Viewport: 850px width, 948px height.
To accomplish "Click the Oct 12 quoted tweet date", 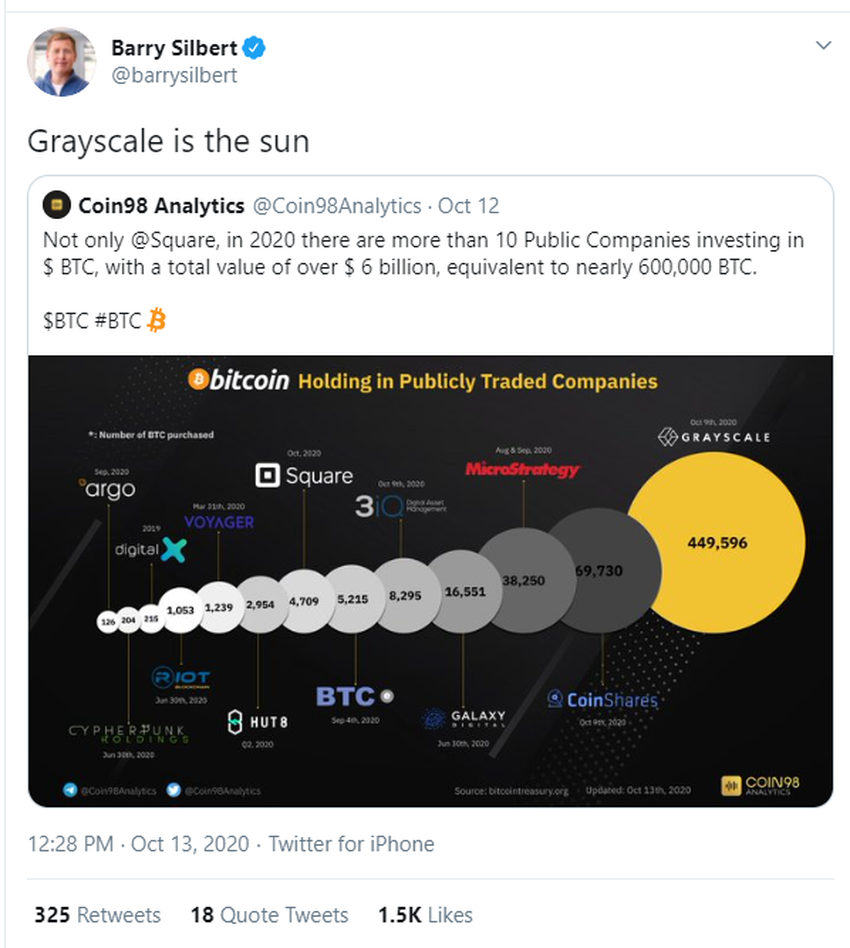I will click(469, 206).
